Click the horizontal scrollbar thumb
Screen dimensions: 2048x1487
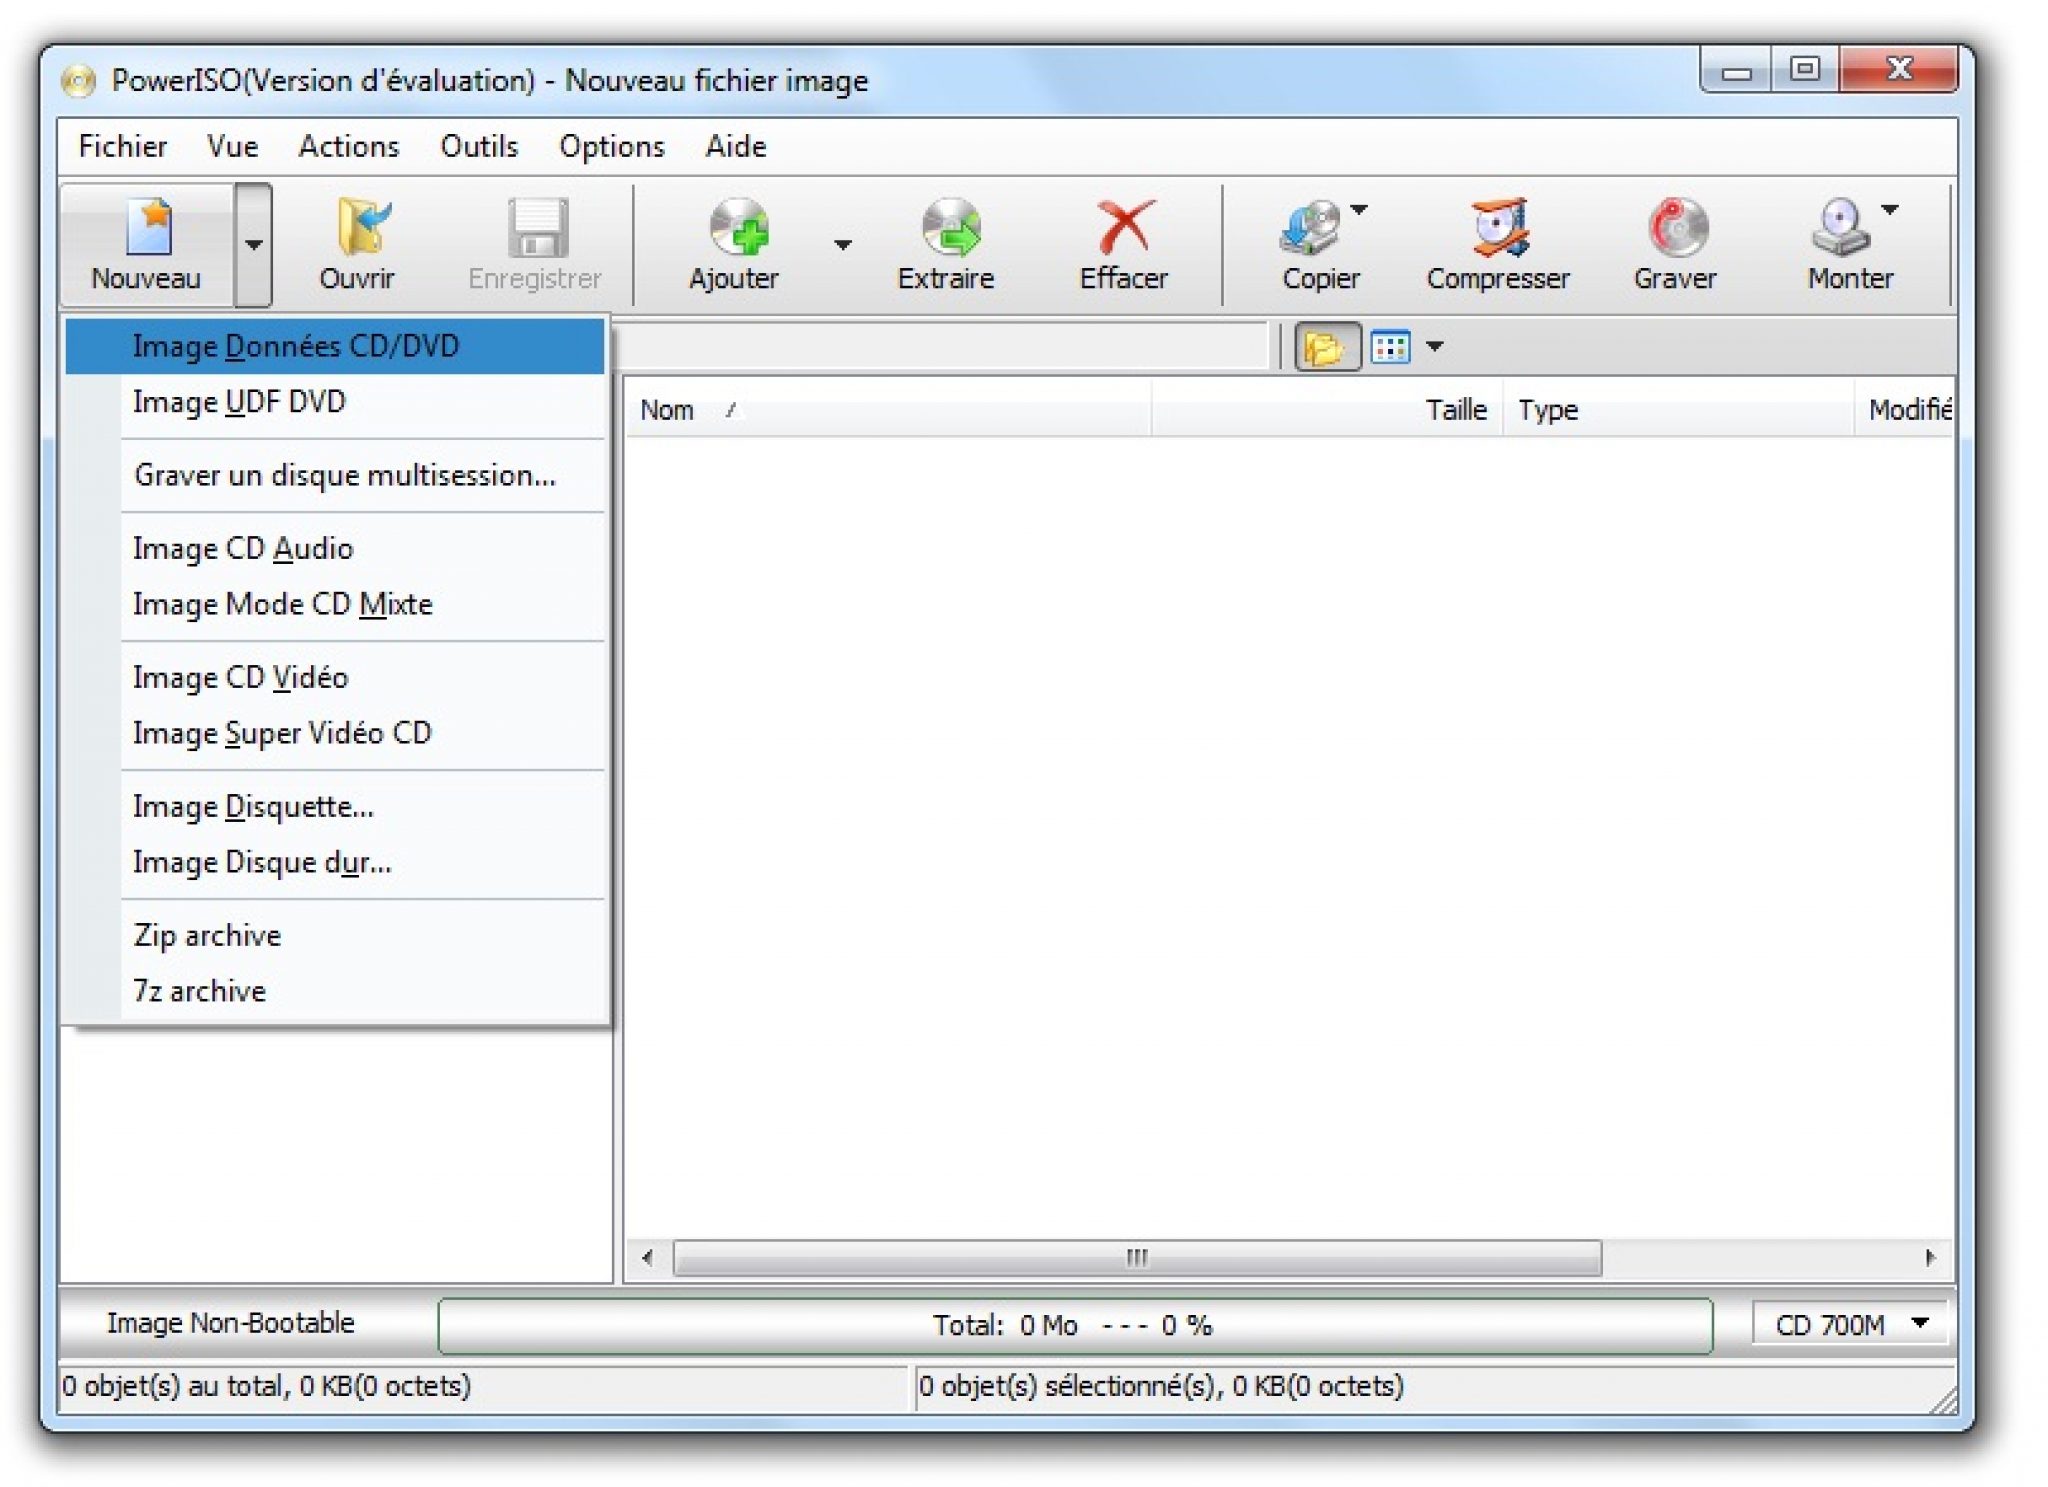tap(1137, 1258)
